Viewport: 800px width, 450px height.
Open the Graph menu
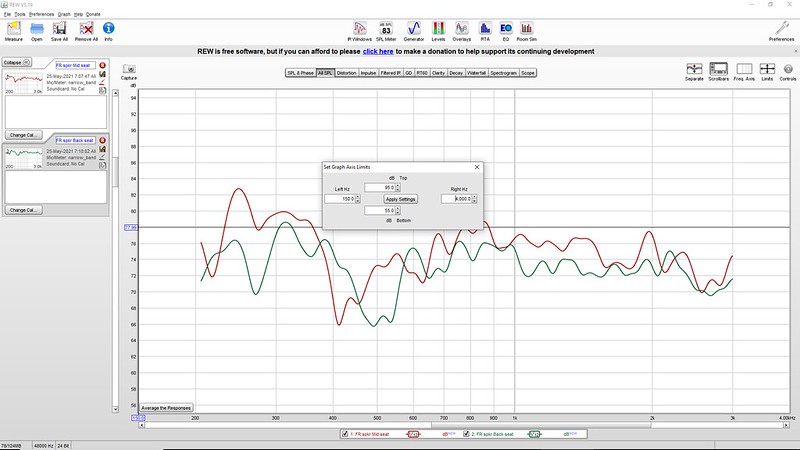(x=64, y=14)
